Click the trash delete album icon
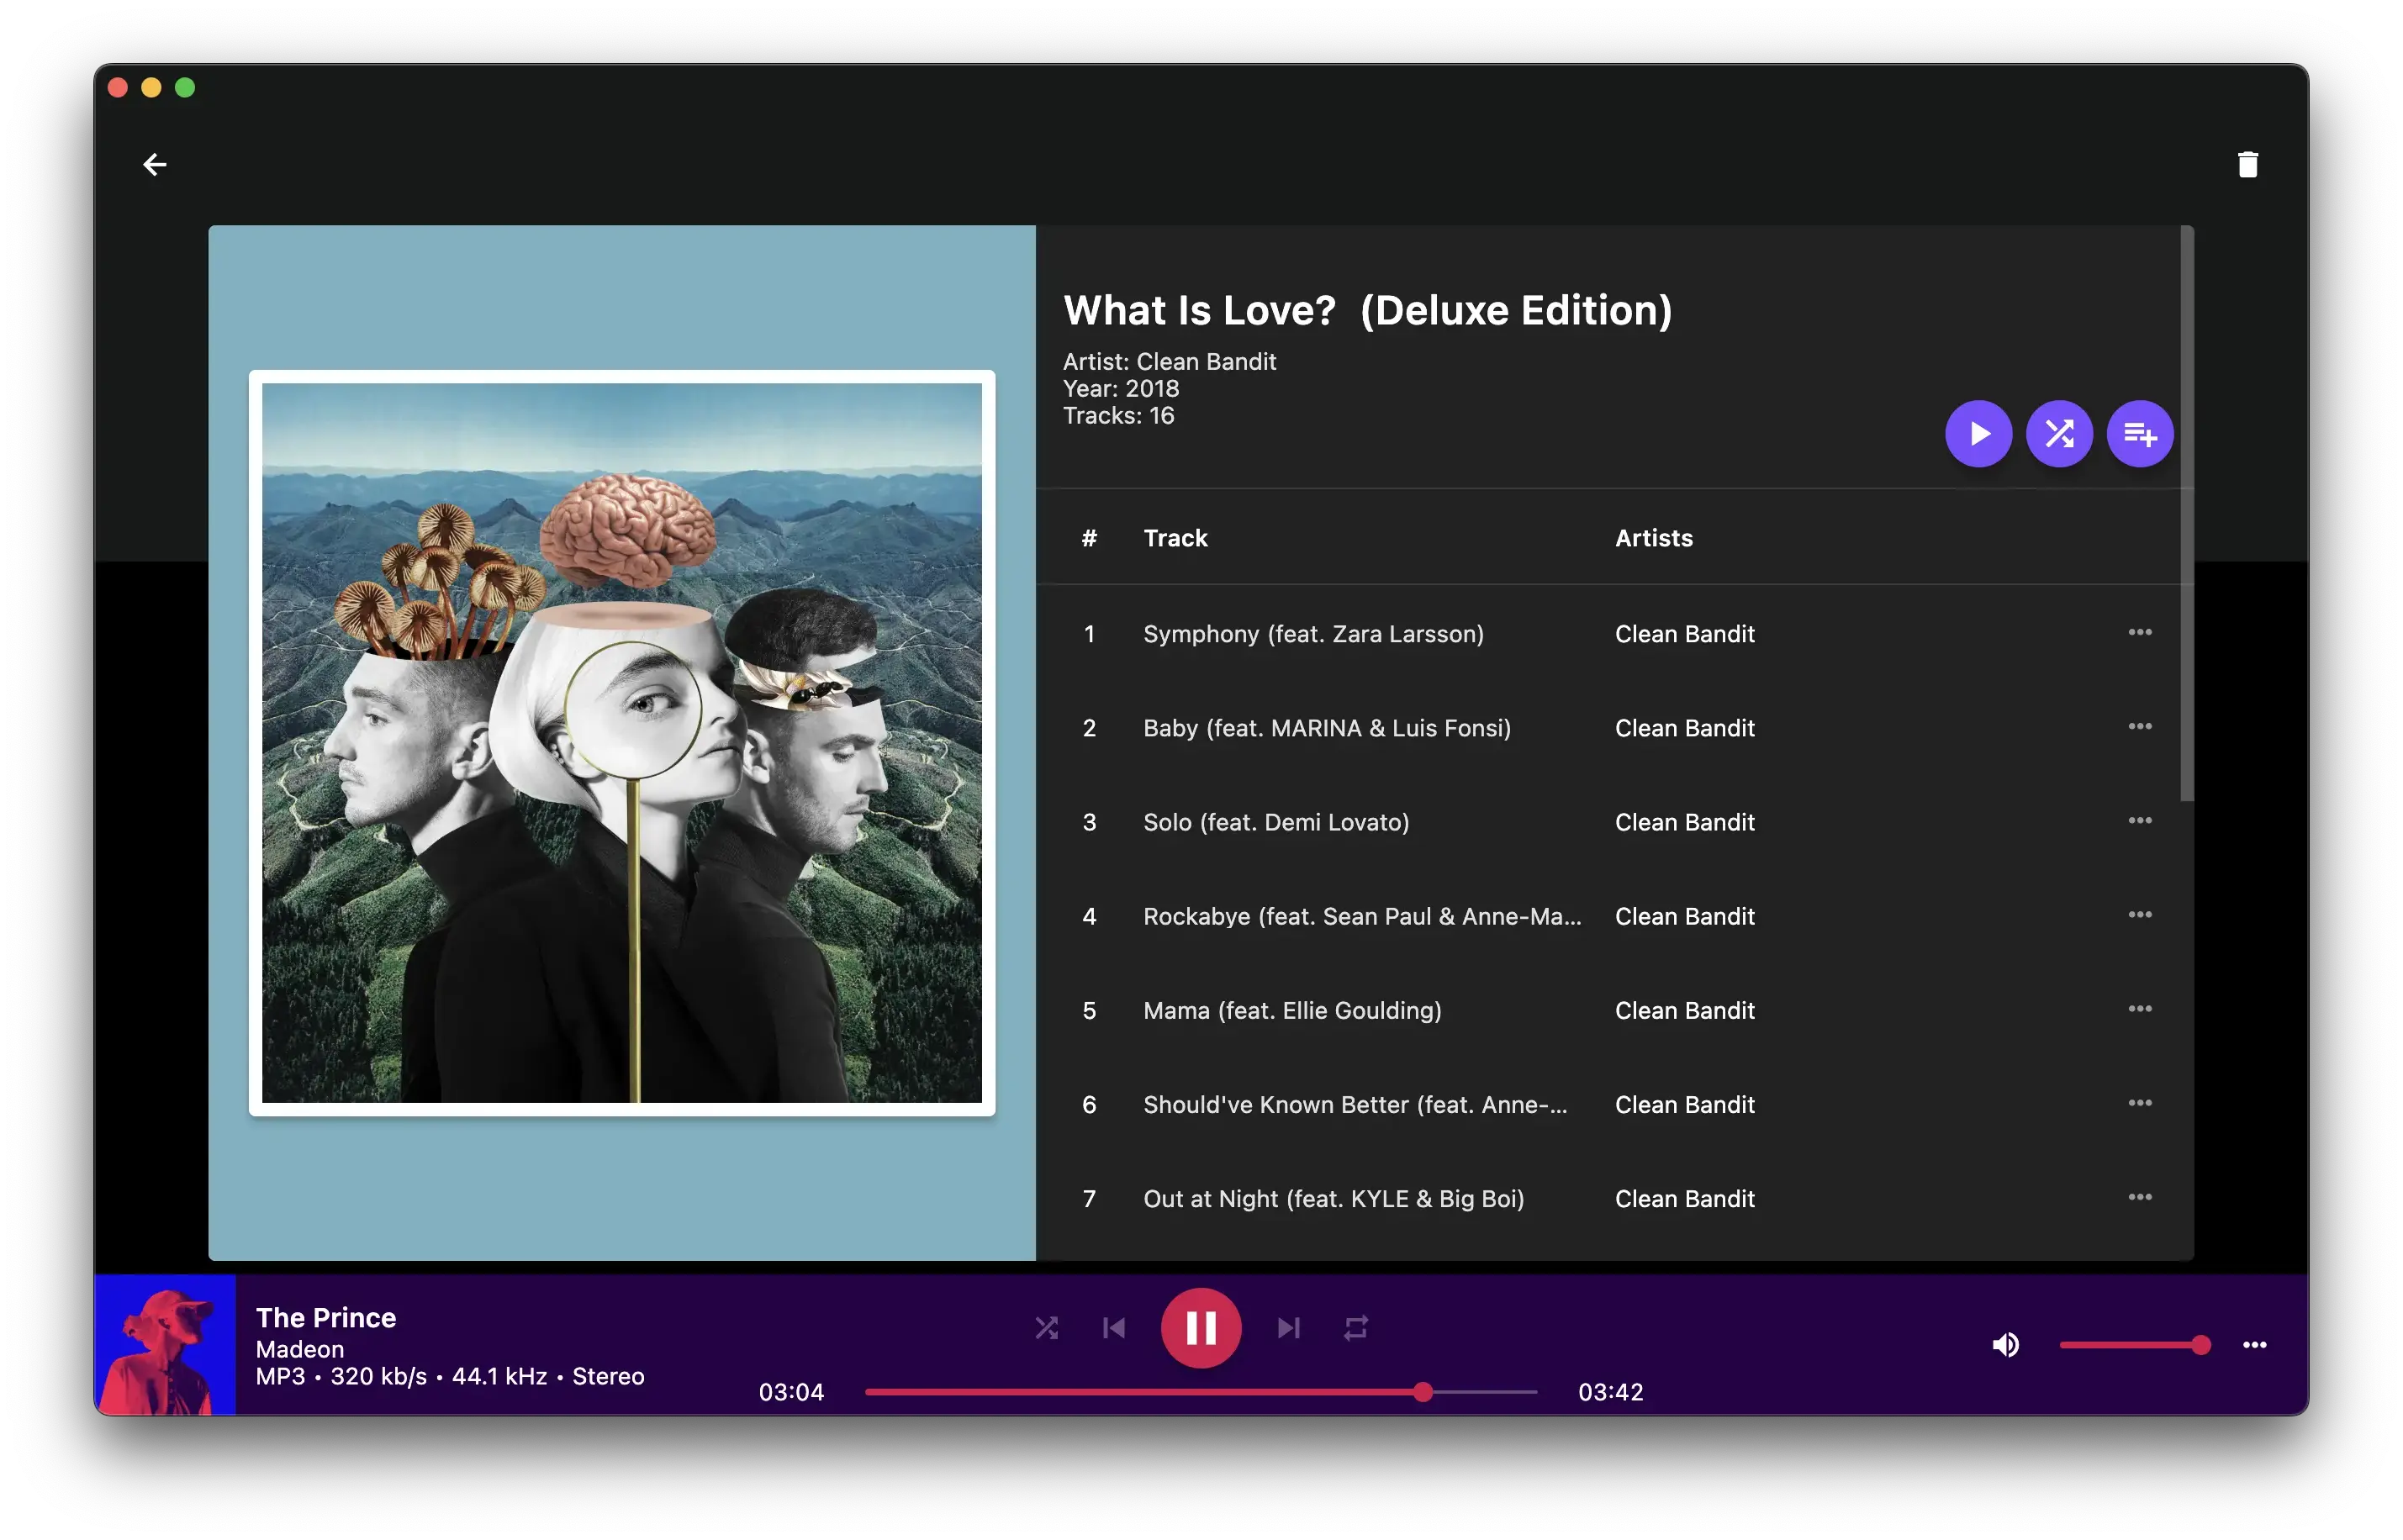 (x=2247, y=164)
